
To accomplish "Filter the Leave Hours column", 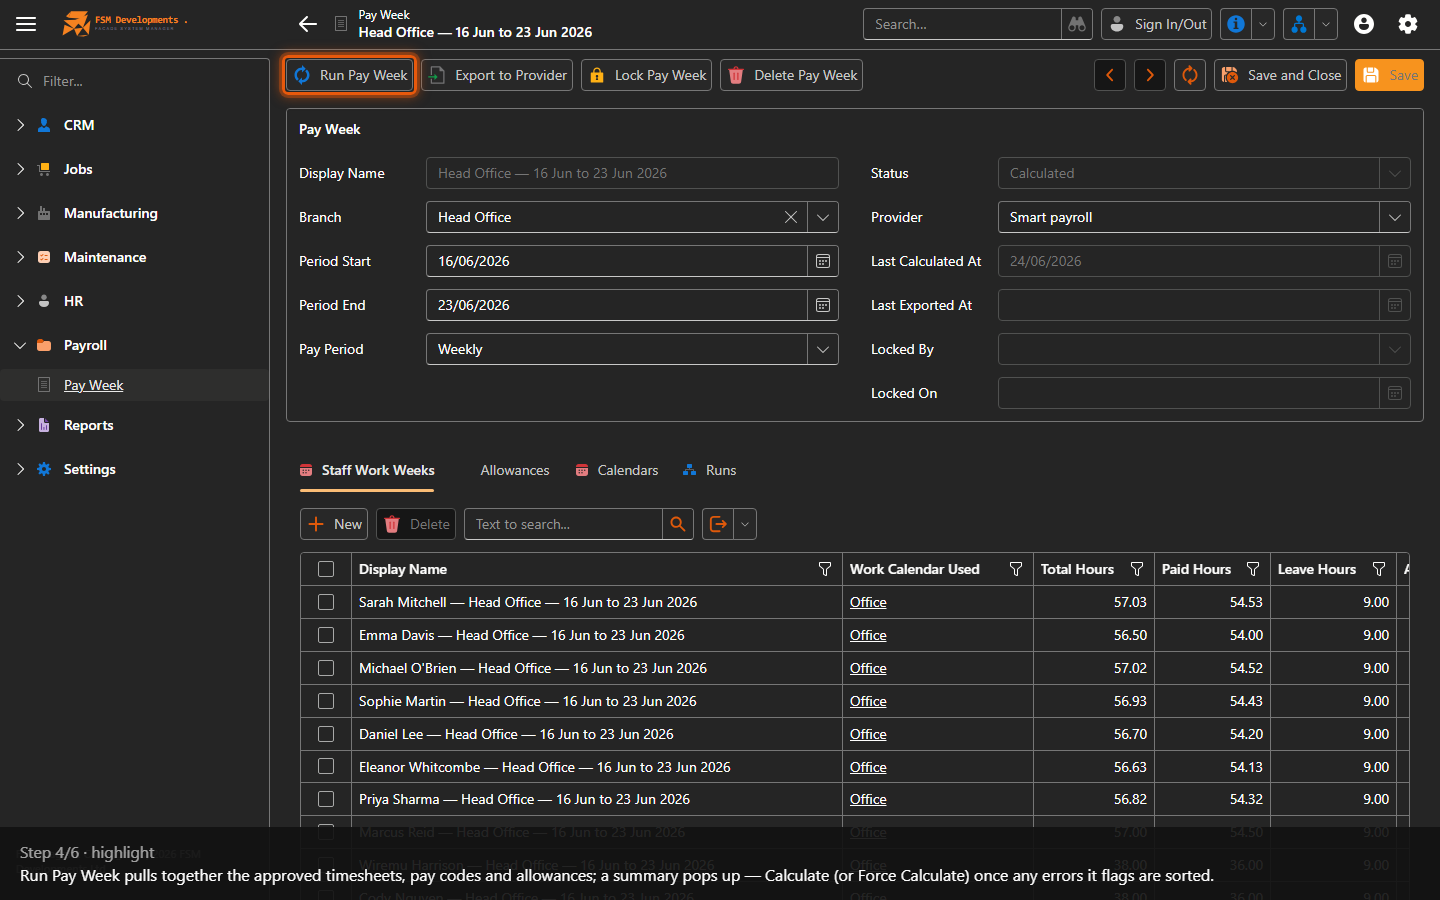I will 1379,569.
